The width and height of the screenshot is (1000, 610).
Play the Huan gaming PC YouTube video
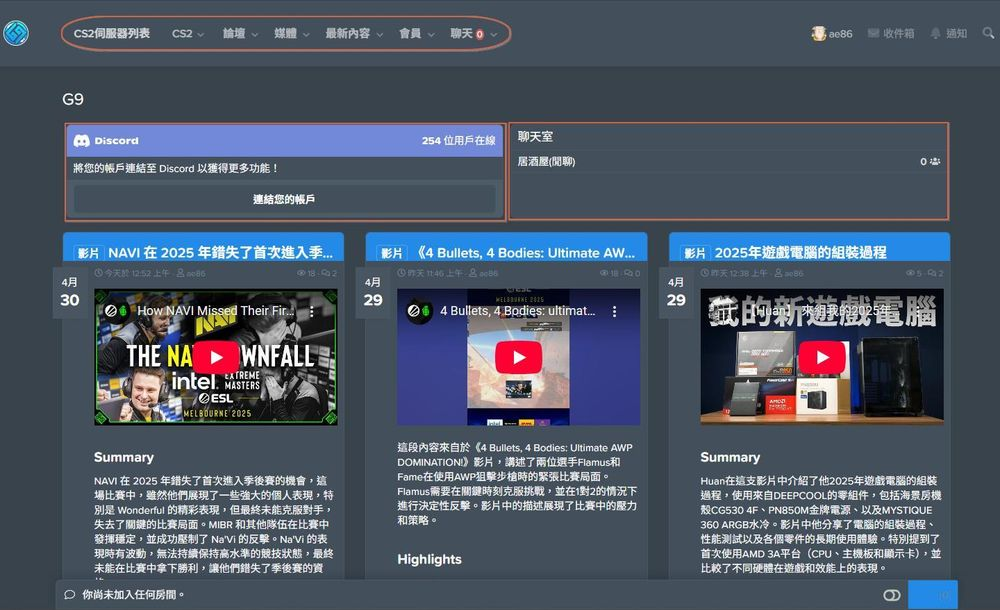pyautogui.click(x=822, y=357)
